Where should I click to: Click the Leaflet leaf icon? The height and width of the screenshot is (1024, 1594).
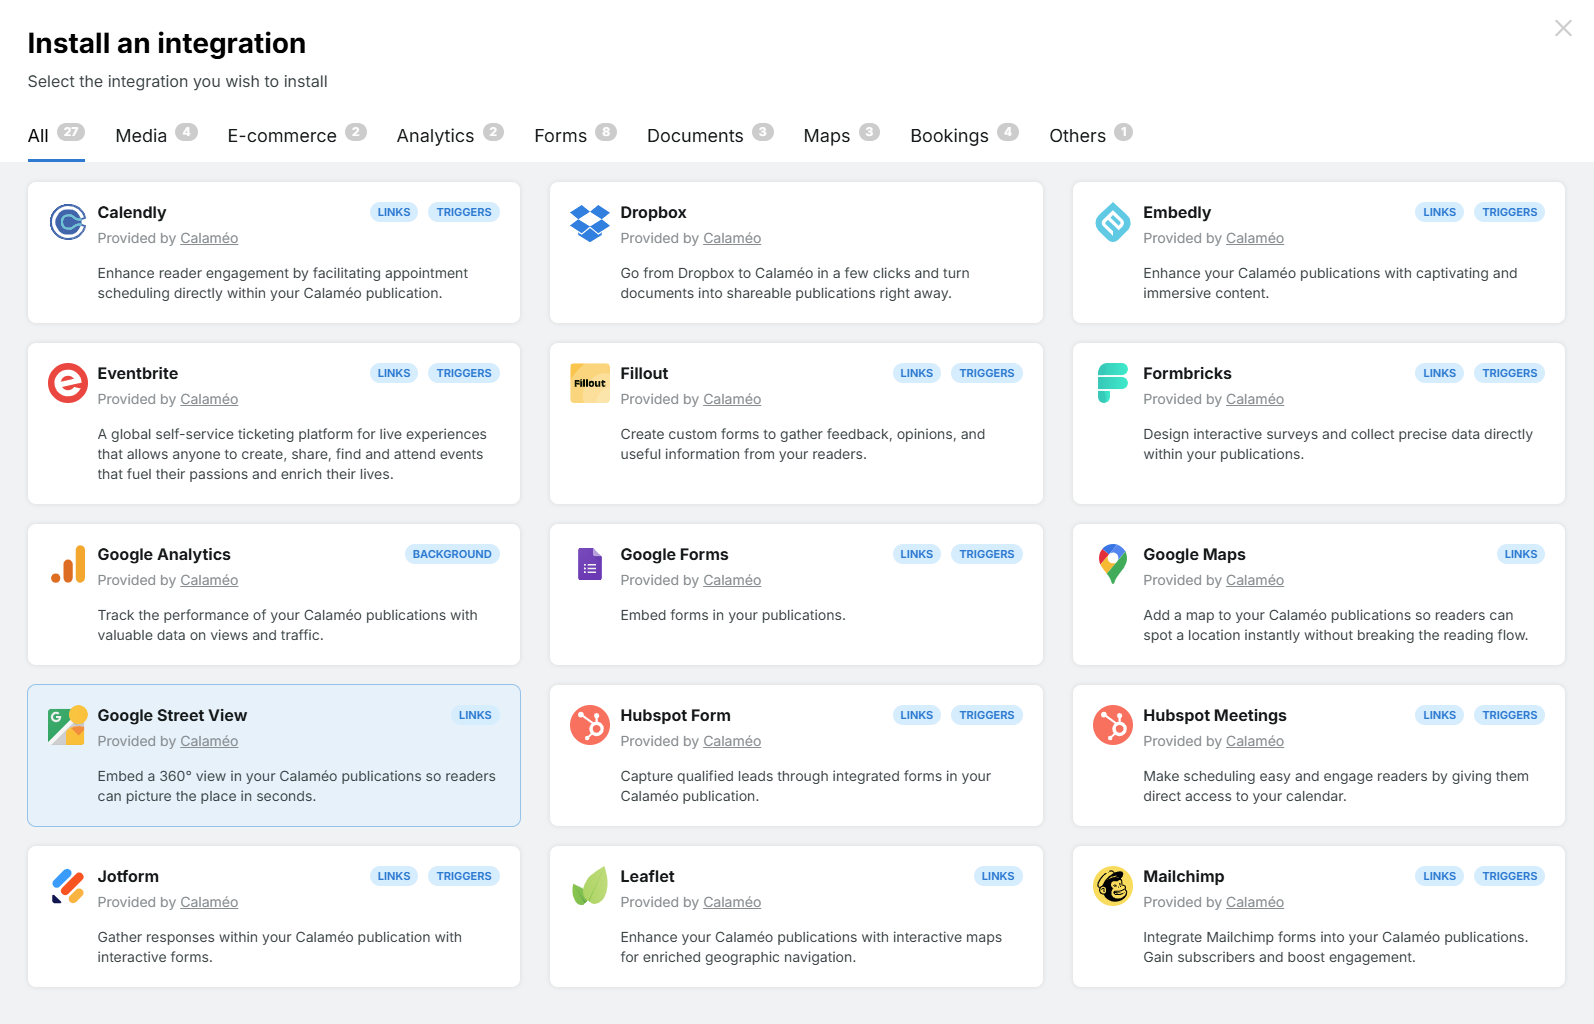(x=590, y=886)
